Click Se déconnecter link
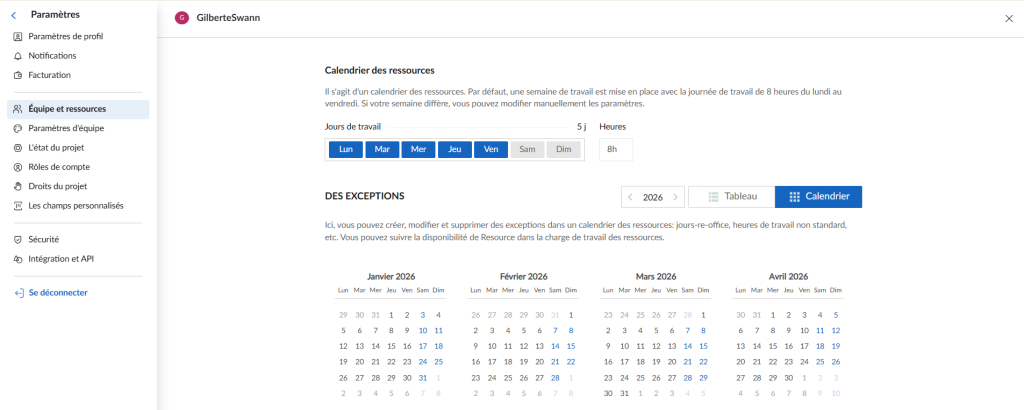The height and width of the screenshot is (410, 1024). point(58,293)
